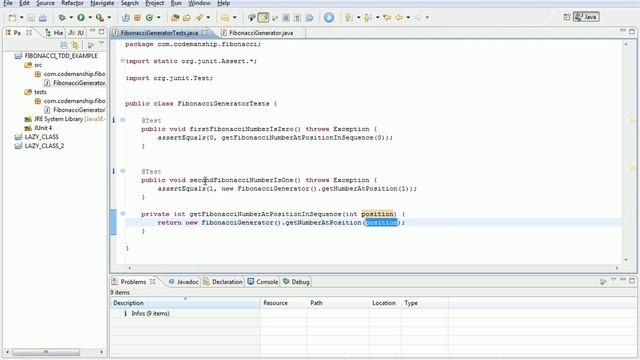Open the External Tools dropdown arrow
The image size is (640, 360).
coord(109,18)
